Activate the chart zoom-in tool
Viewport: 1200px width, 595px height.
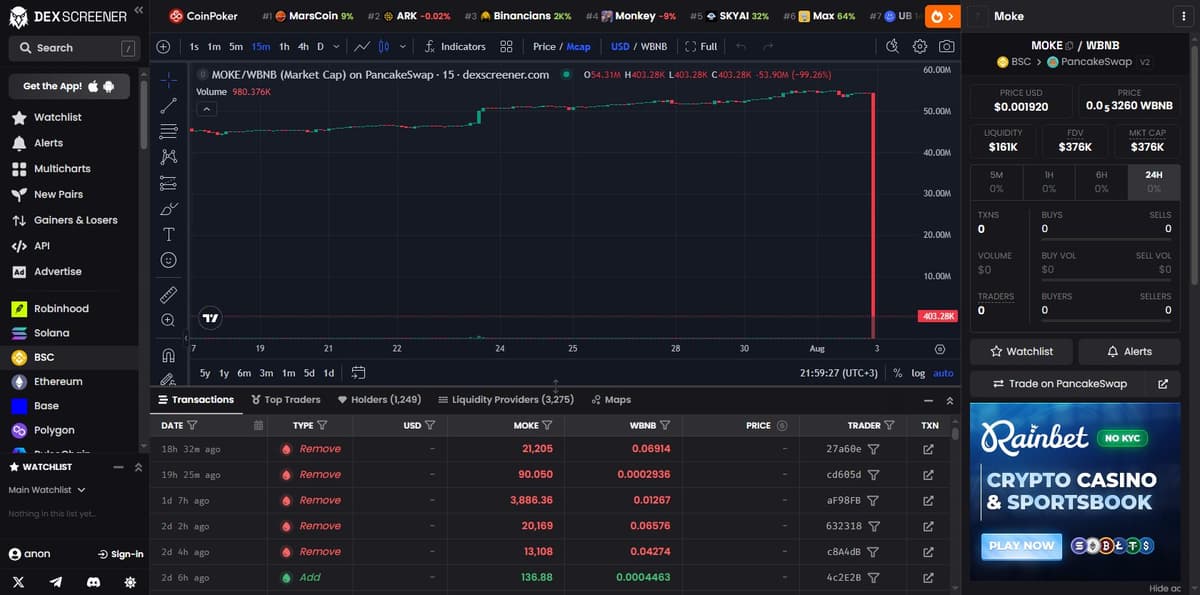point(169,320)
